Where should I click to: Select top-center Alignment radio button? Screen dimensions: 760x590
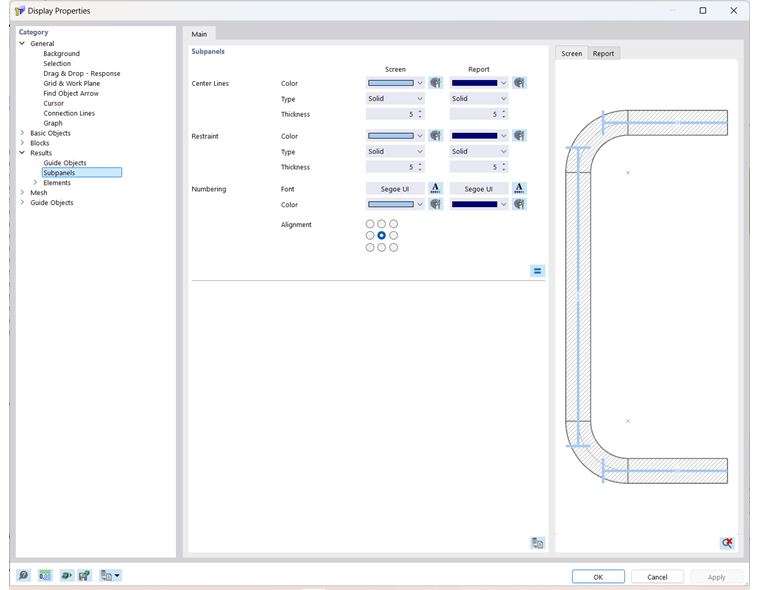coord(381,224)
